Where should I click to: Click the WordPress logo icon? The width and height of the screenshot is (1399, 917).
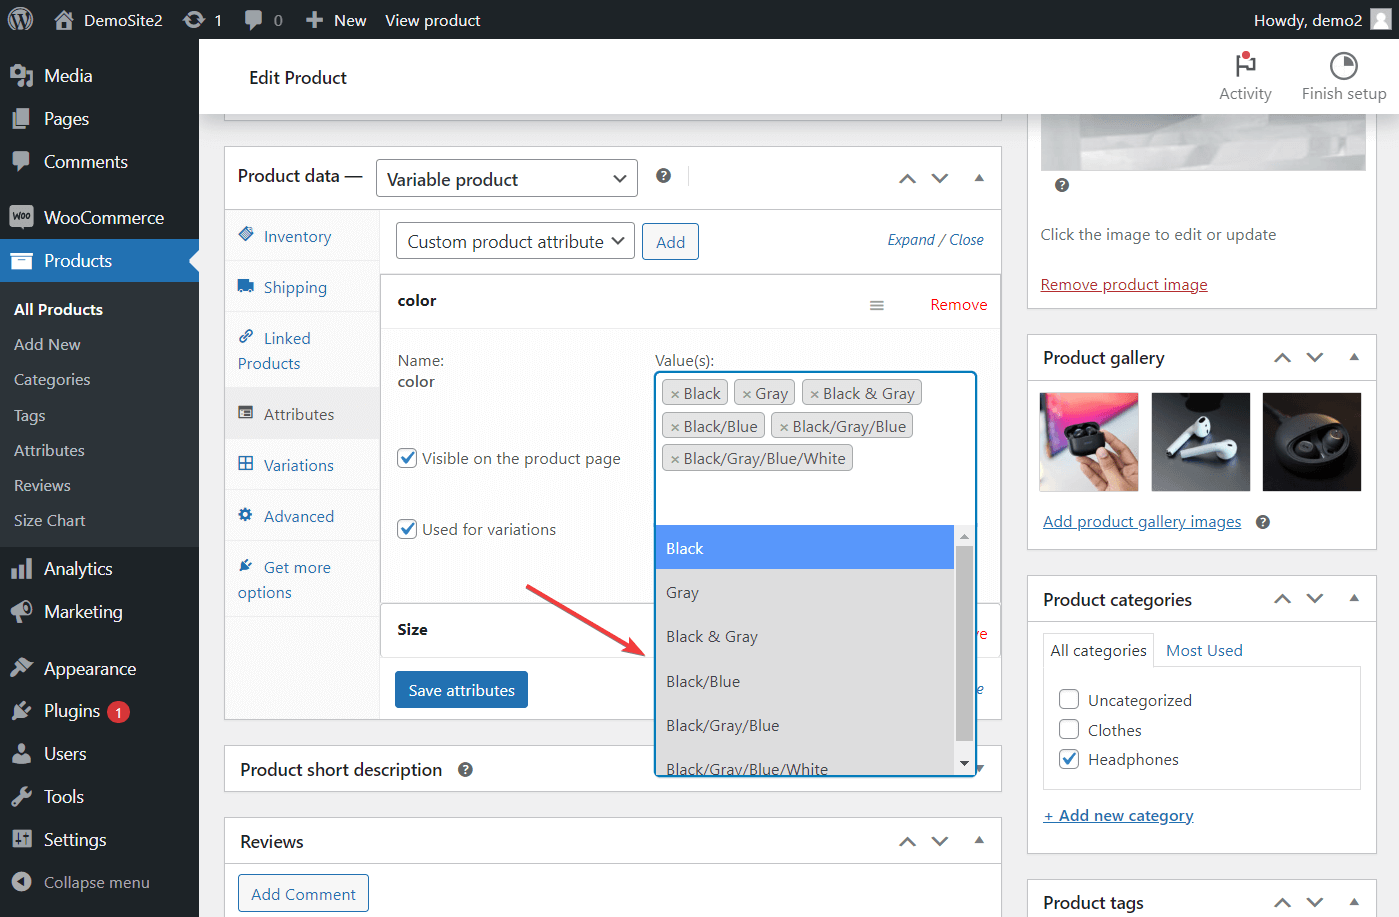tap(20, 19)
